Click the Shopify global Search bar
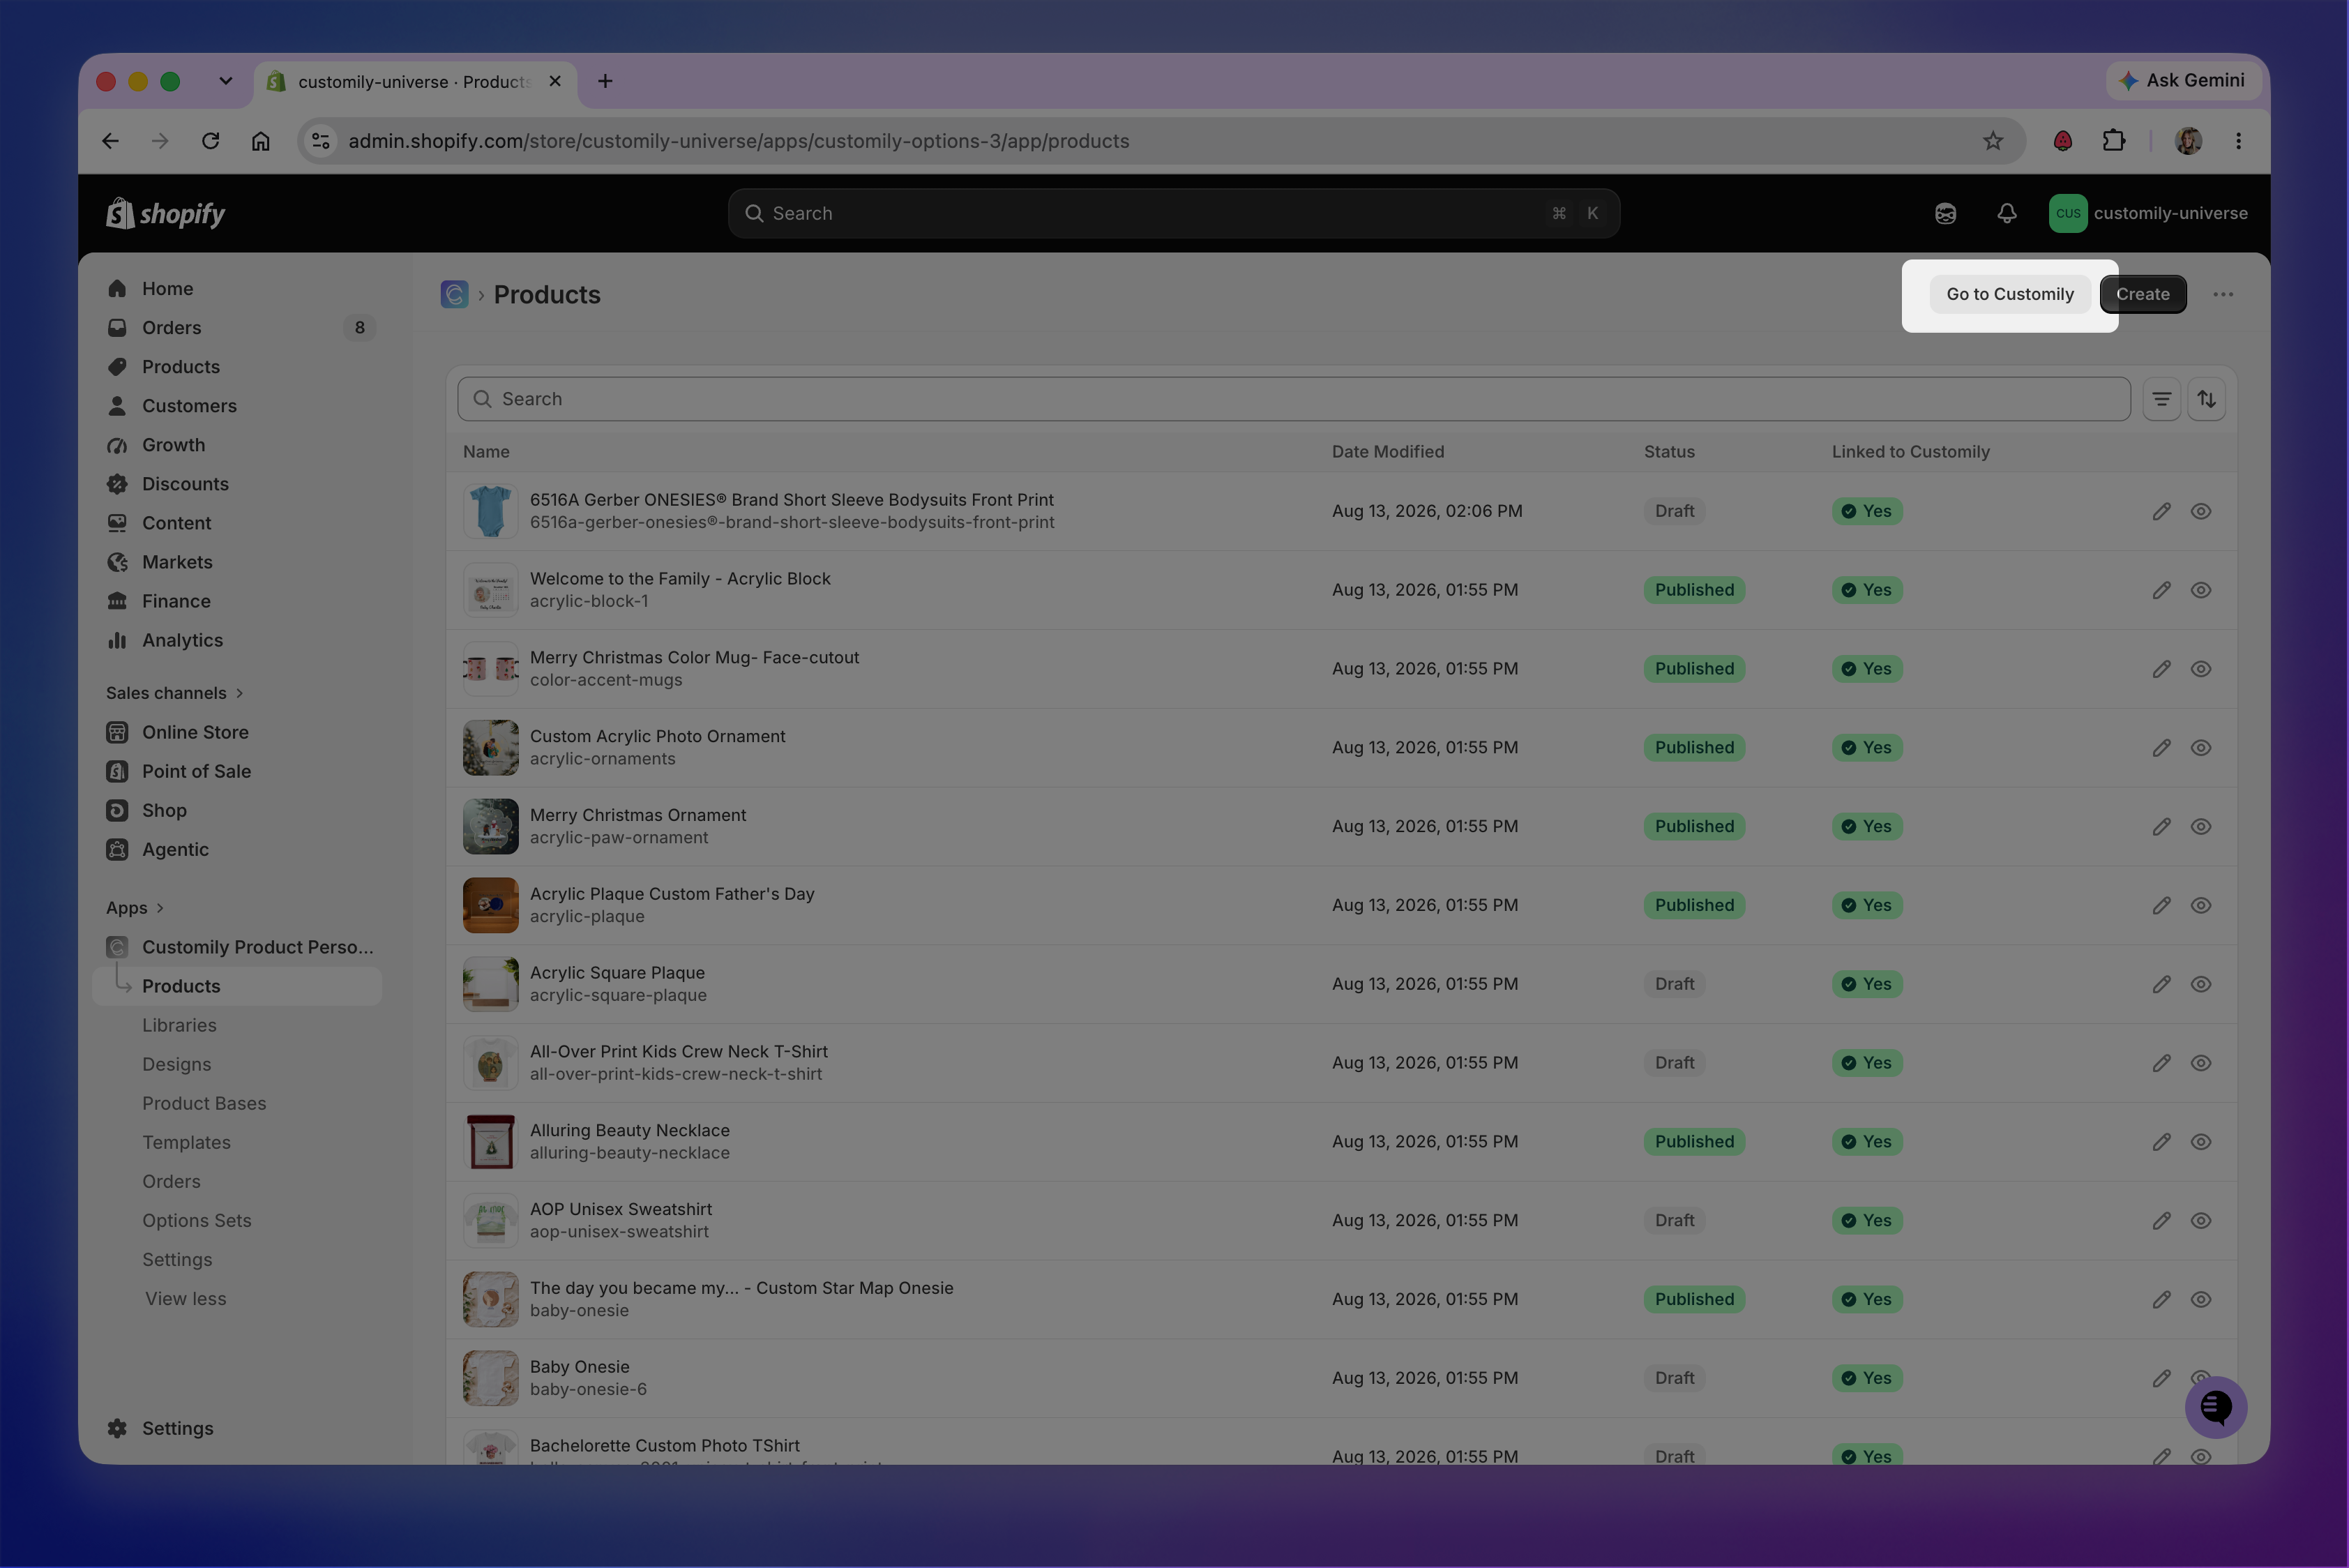This screenshot has height=1568, width=2349. pos(1173,213)
